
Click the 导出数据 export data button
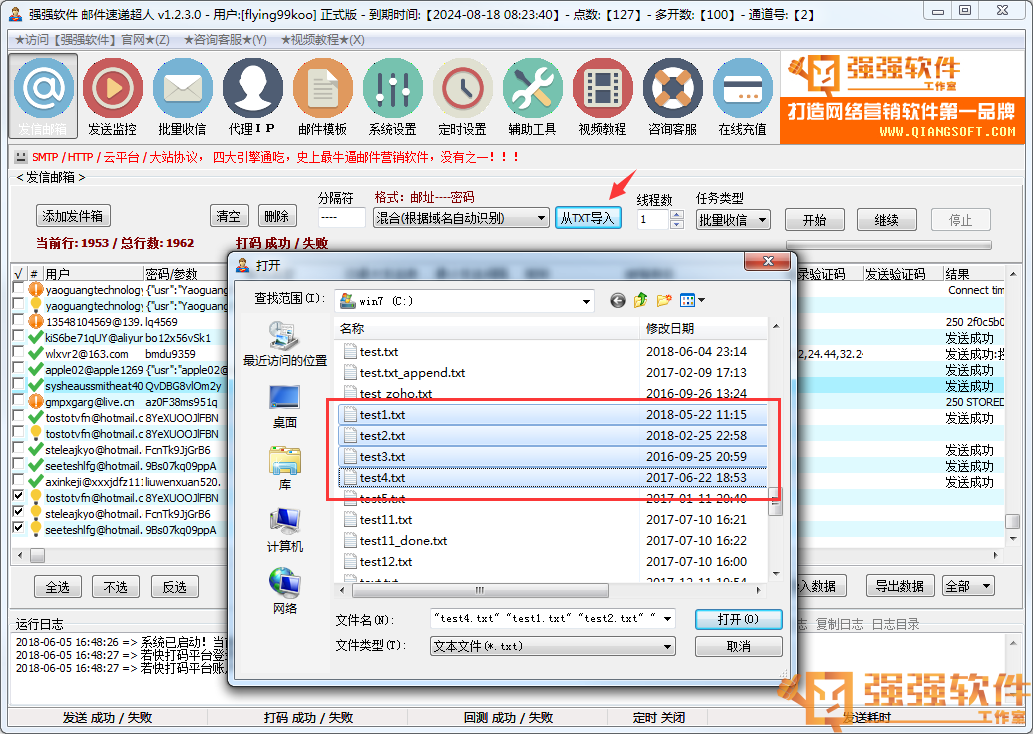click(899, 586)
